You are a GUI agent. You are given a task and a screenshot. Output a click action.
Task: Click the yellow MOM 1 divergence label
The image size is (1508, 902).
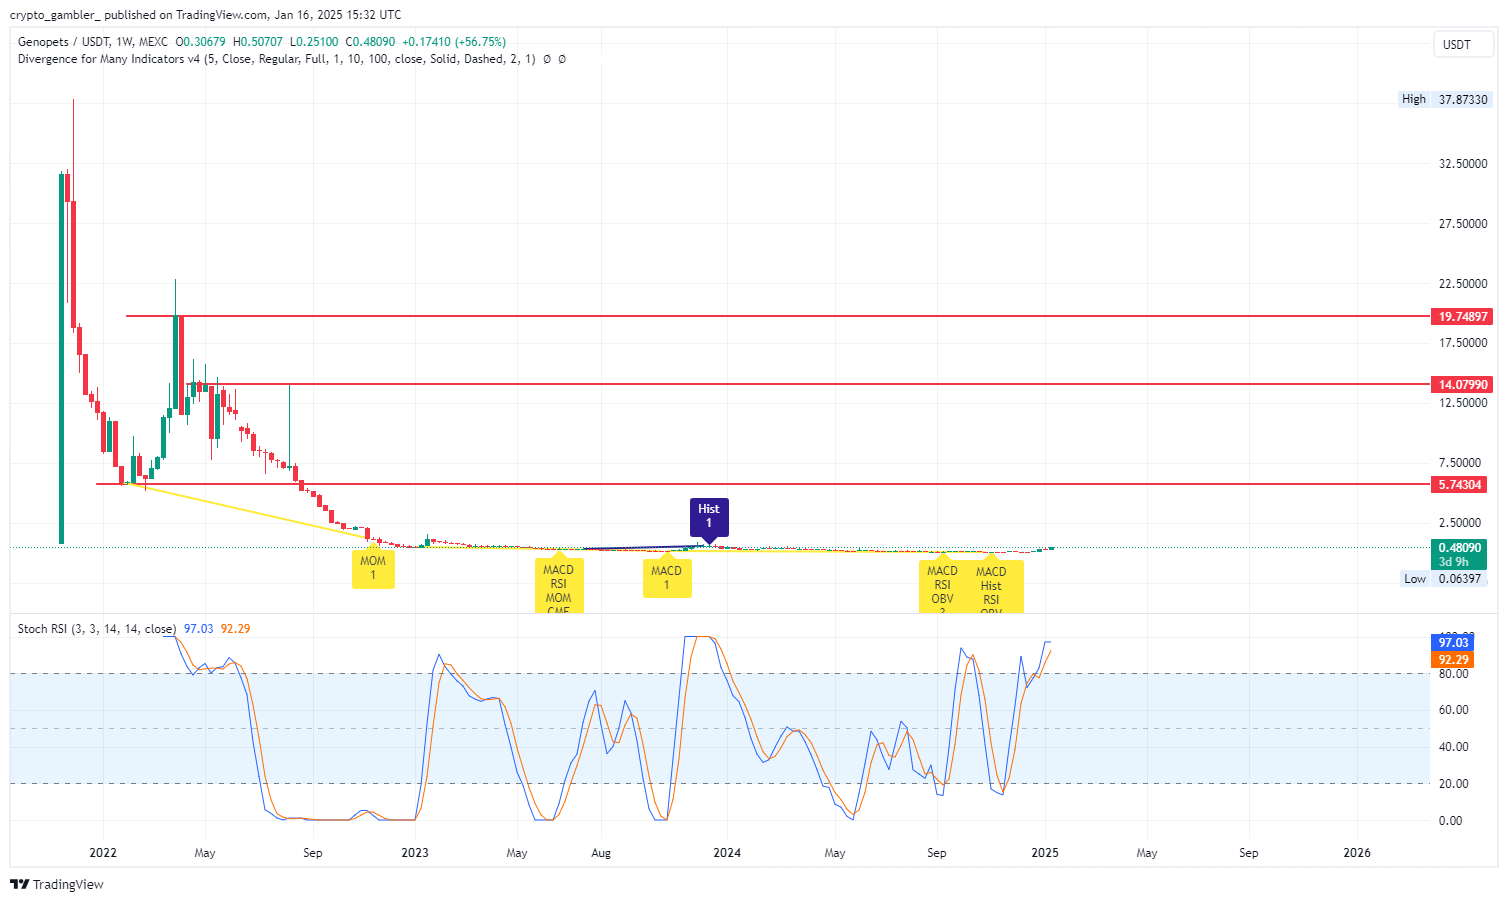click(373, 568)
